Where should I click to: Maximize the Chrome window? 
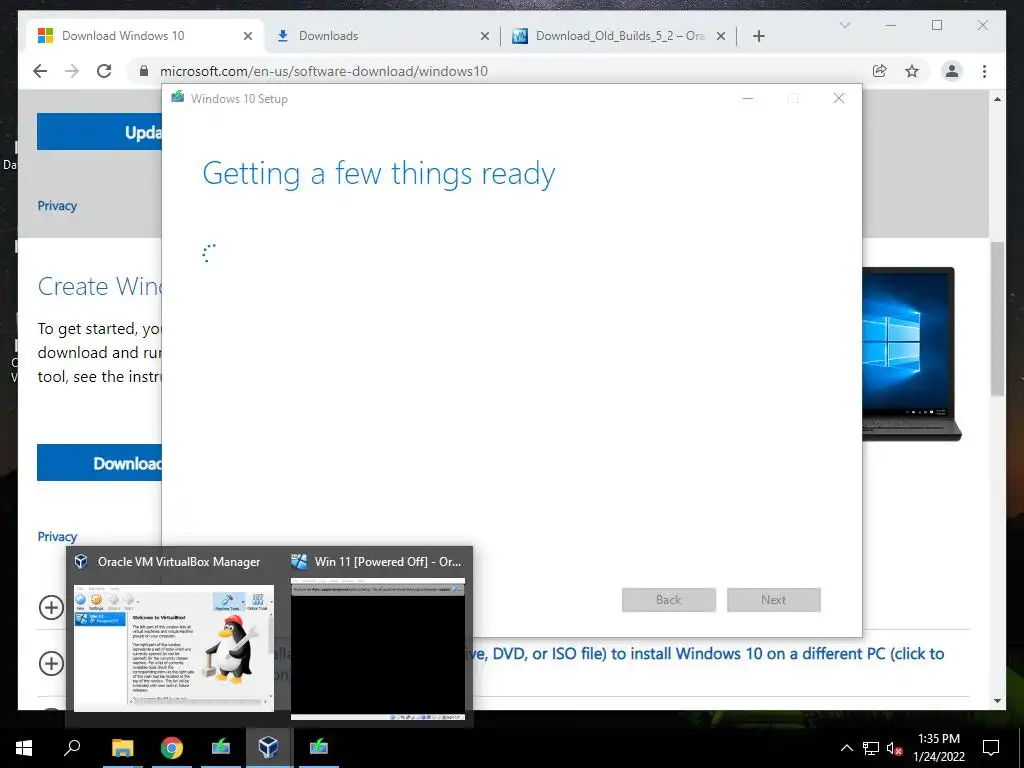[x=937, y=25]
